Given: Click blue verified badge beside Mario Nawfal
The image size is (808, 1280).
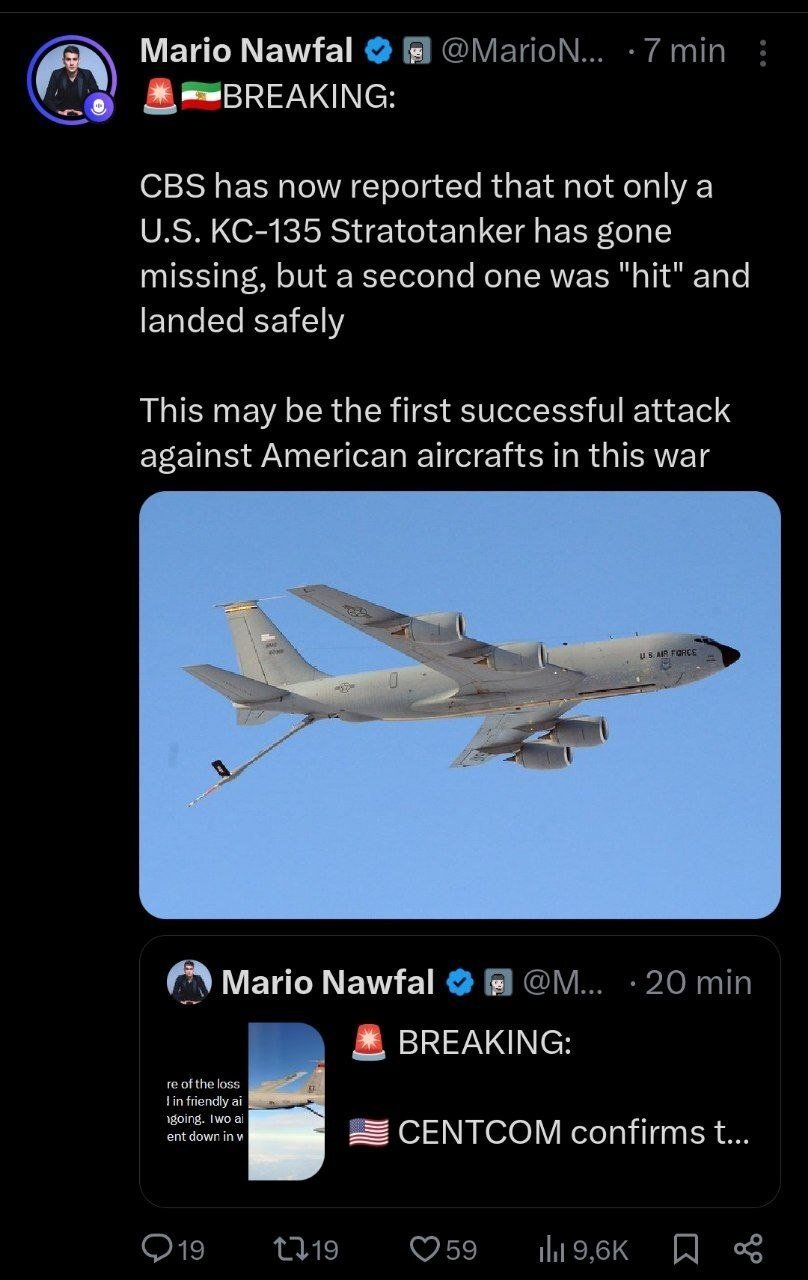Looking at the screenshot, I should click(378, 51).
